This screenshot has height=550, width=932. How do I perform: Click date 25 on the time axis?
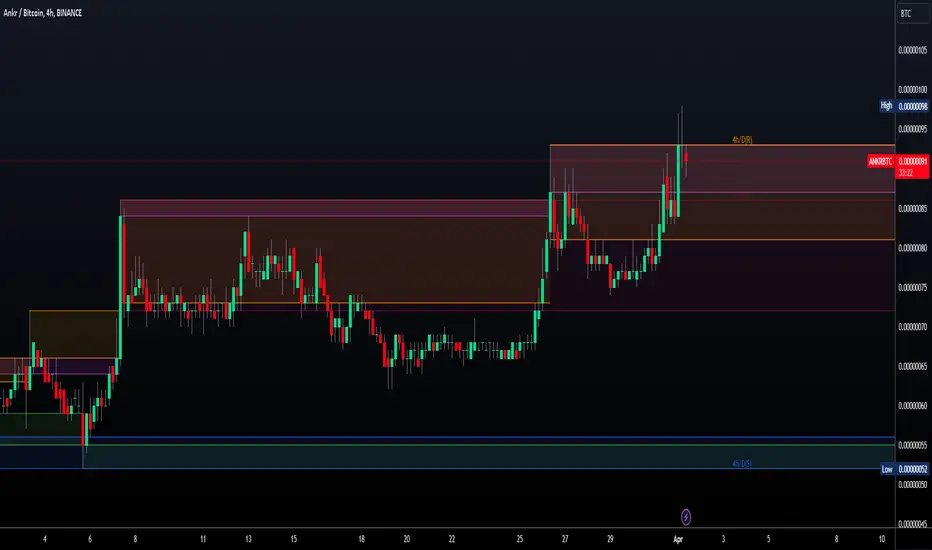[x=519, y=539]
